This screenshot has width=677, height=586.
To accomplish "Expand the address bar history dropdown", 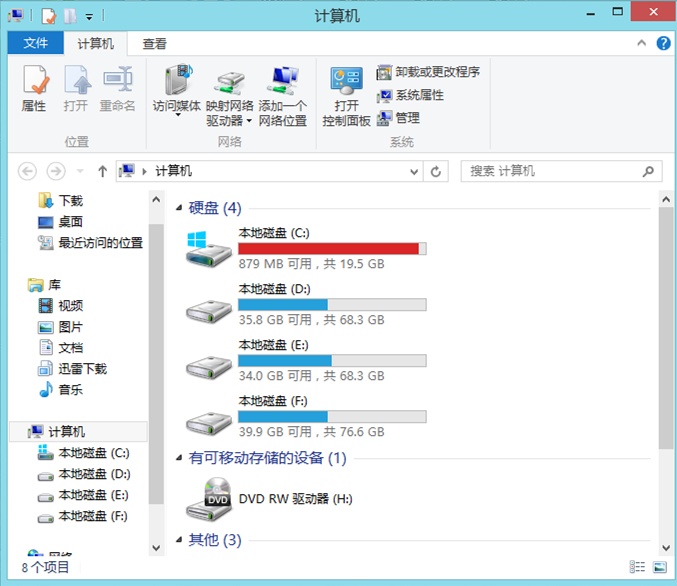I will [414, 171].
